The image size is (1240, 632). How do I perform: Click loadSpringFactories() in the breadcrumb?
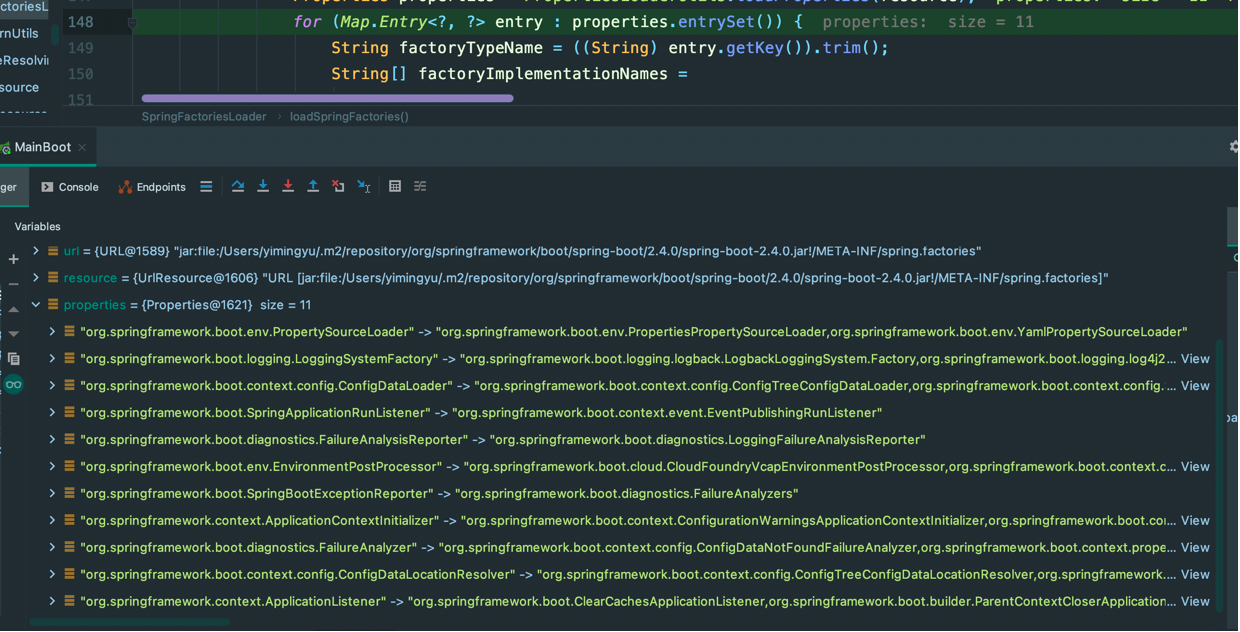click(349, 117)
